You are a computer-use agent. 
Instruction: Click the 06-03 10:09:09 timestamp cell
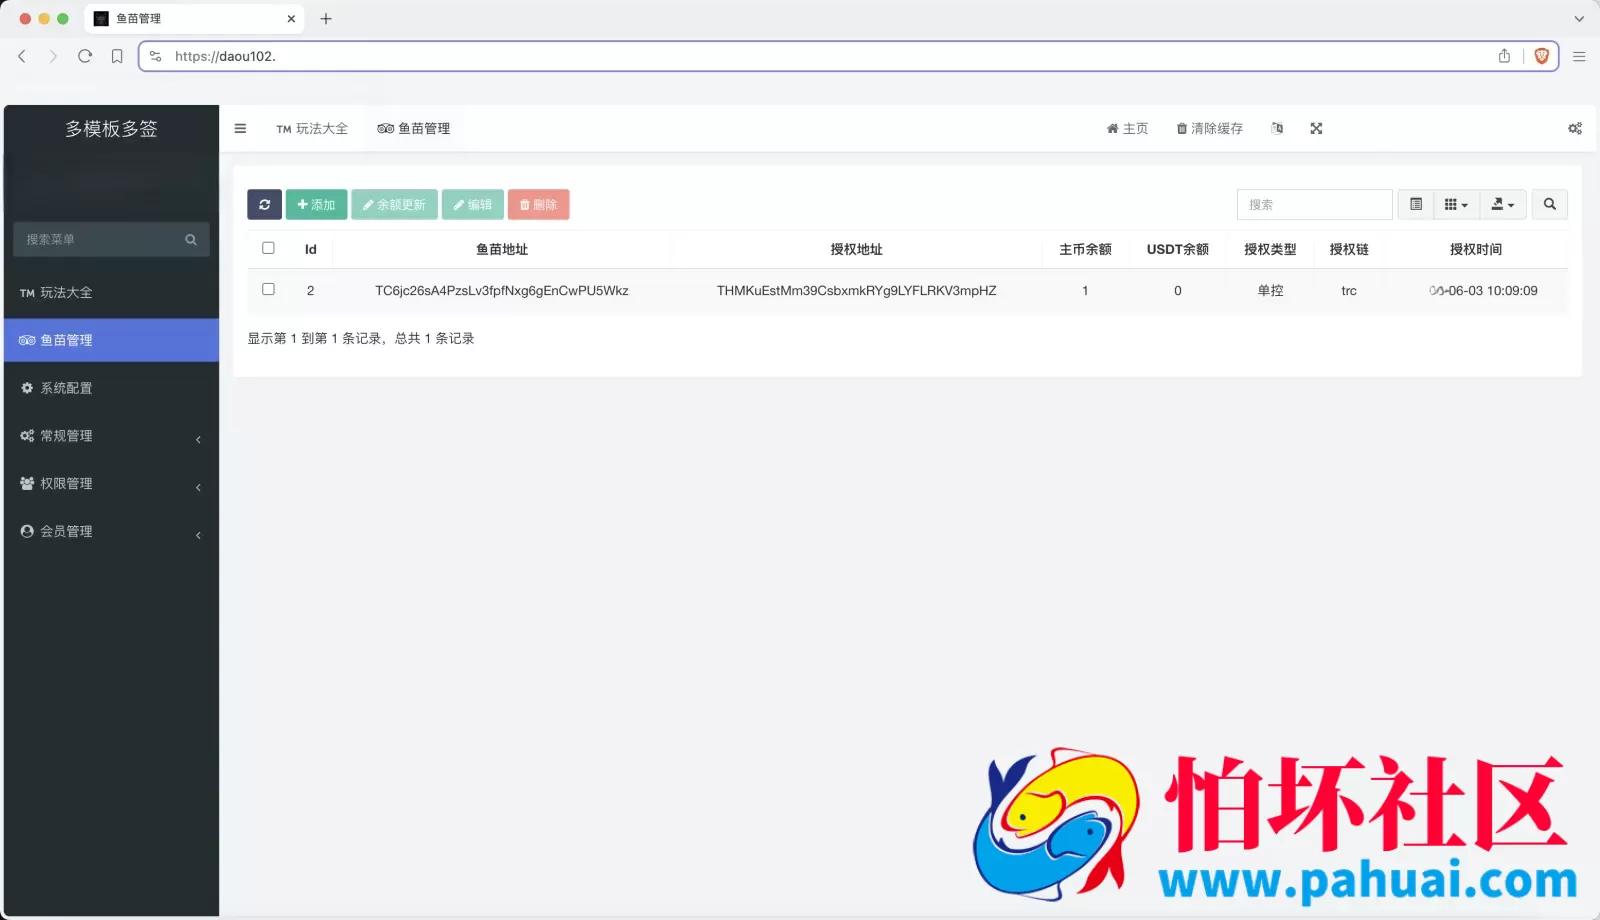click(x=1483, y=291)
